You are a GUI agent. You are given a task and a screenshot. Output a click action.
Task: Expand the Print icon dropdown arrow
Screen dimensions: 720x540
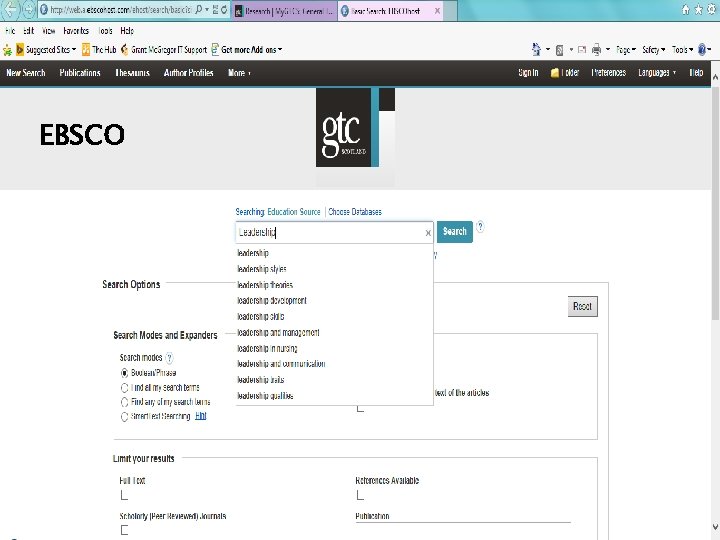[x=608, y=50]
